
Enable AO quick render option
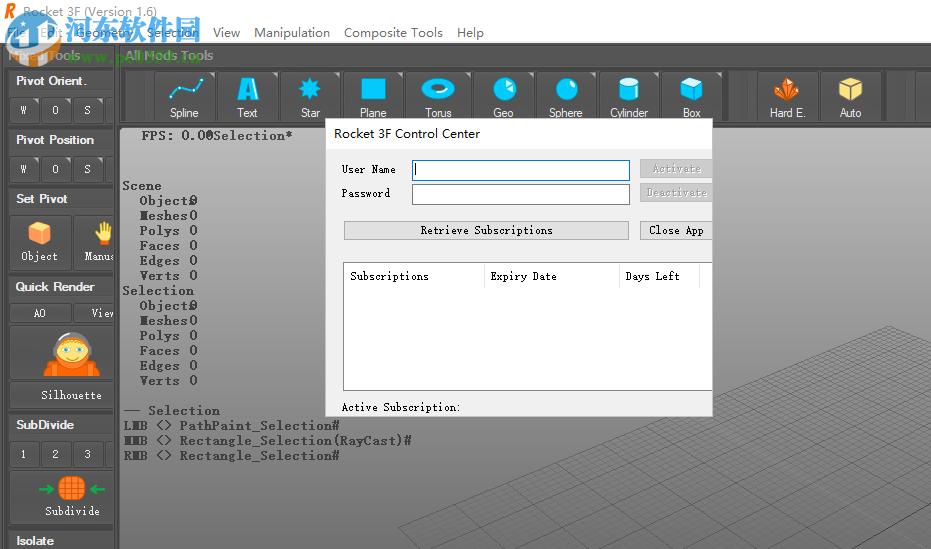point(40,313)
